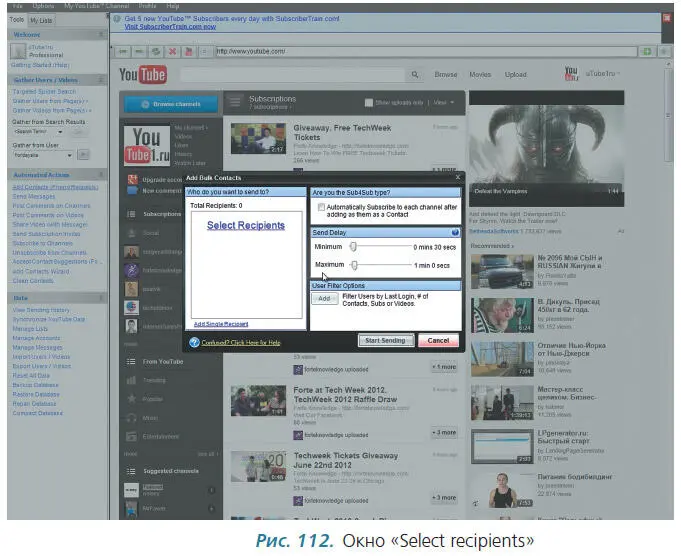Image resolution: width=681 pixels, height=556 pixels.
Task: Switch to the My Lists tab
Action: 41,20
